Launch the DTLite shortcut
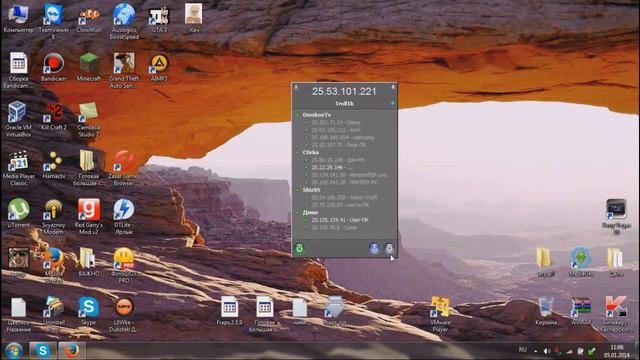This screenshot has height=360, width=640. pyautogui.click(x=124, y=217)
